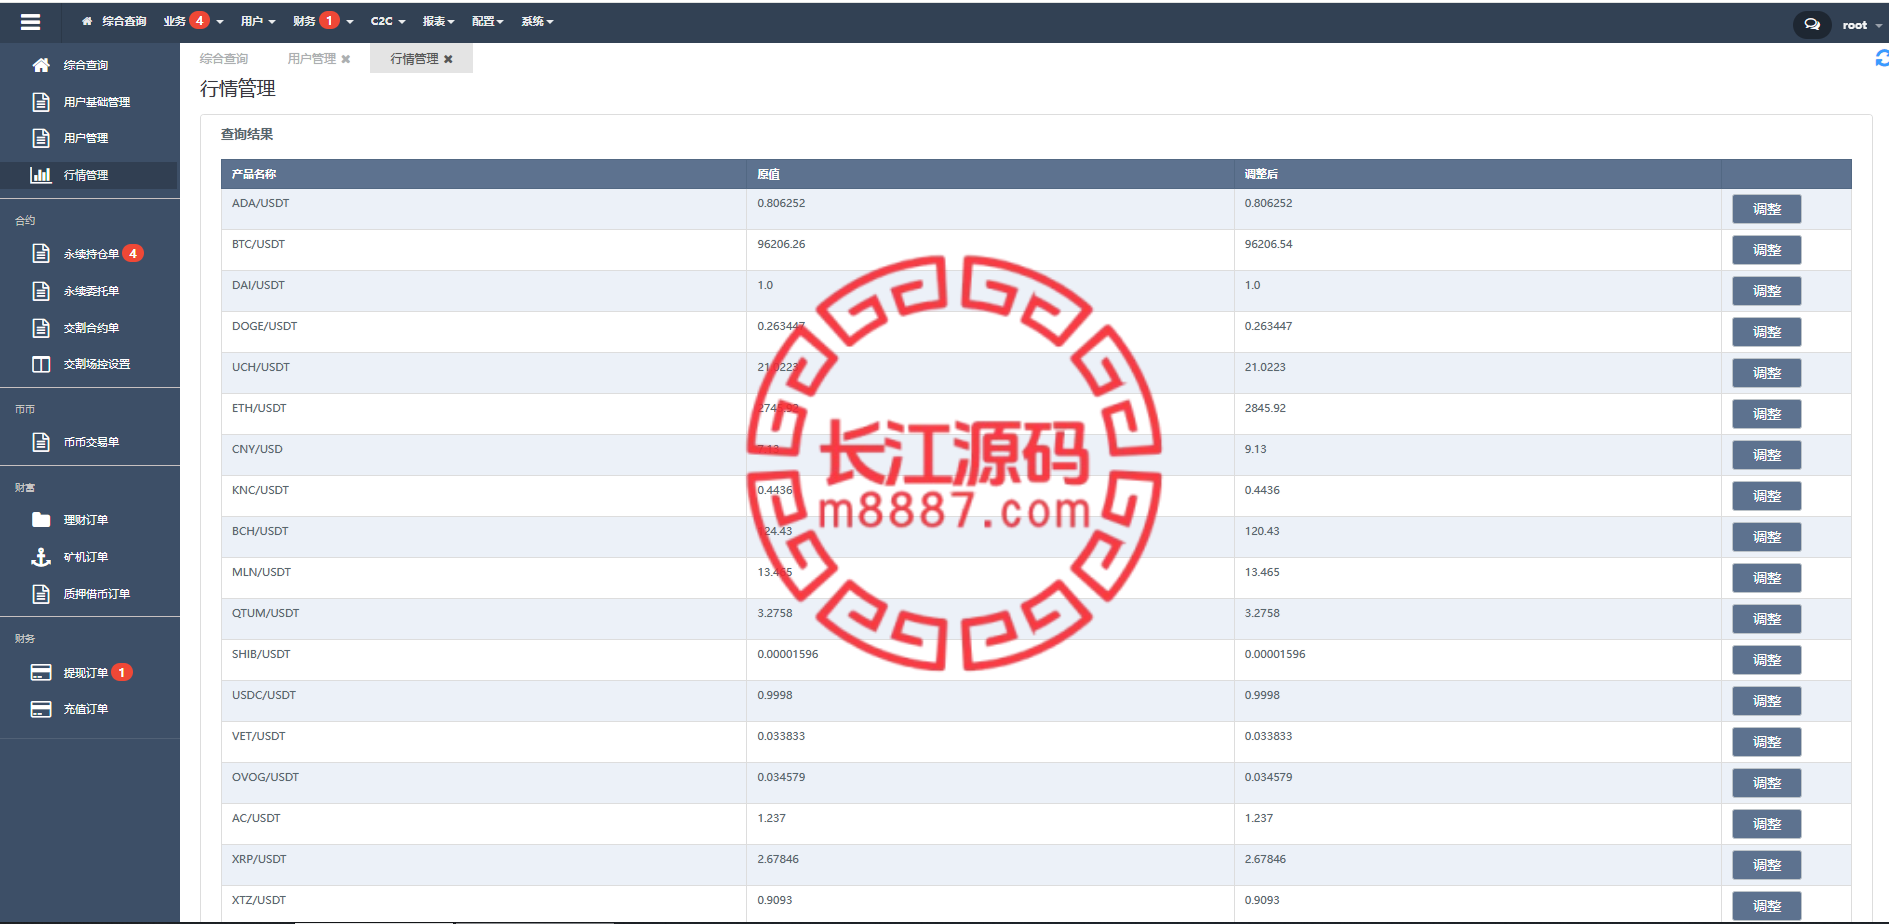Image resolution: width=1889 pixels, height=924 pixels.
Task: Click the refresh icon at top right
Action: pos(1881,59)
